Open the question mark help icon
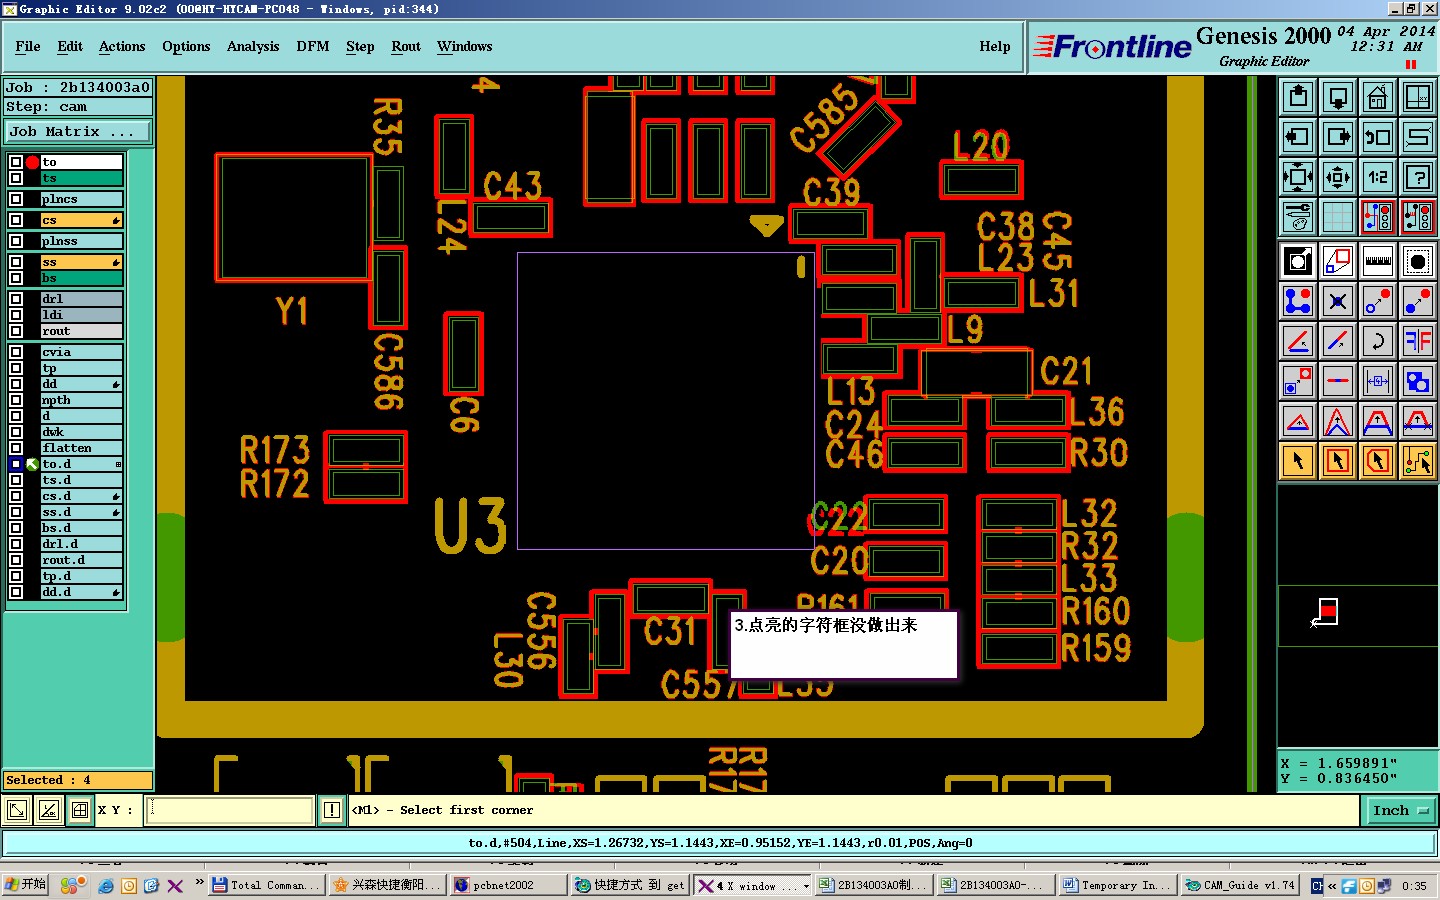1440x900 pixels. (x=1418, y=177)
